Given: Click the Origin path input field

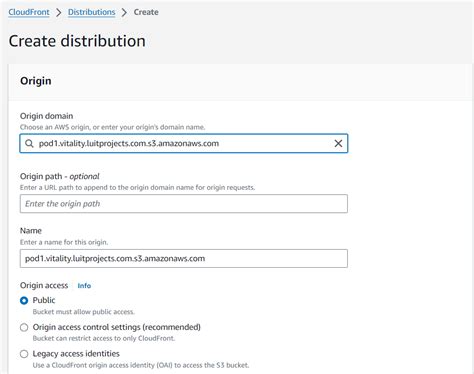Looking at the screenshot, I should coord(184,204).
